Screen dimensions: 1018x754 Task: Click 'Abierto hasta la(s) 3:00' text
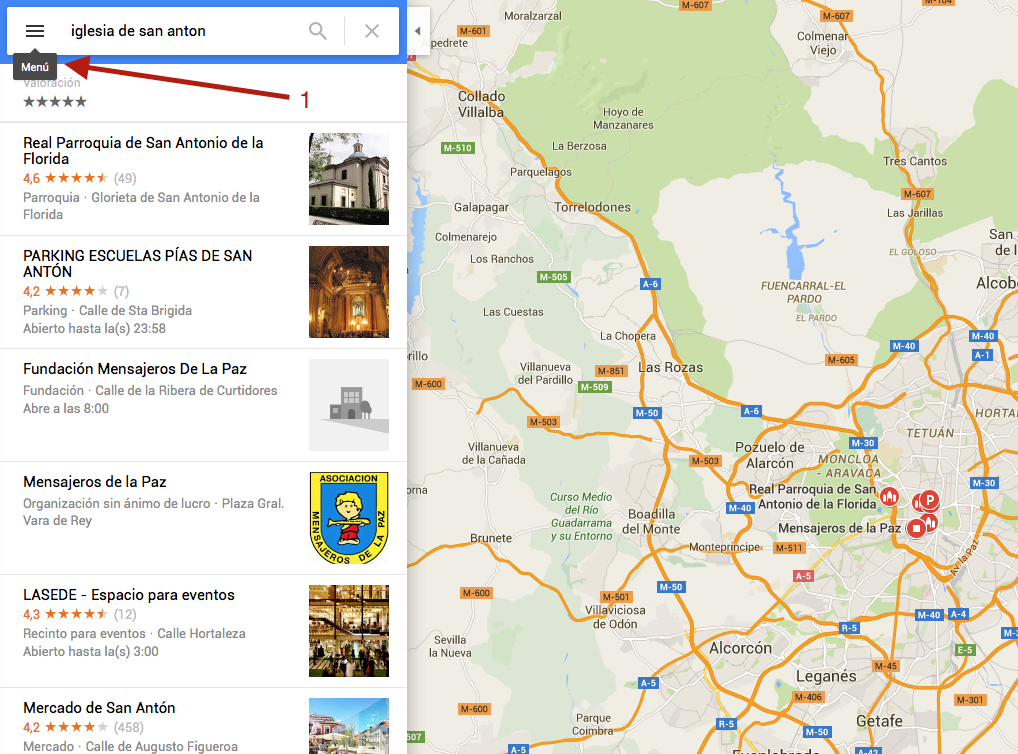pyautogui.click(x=90, y=651)
